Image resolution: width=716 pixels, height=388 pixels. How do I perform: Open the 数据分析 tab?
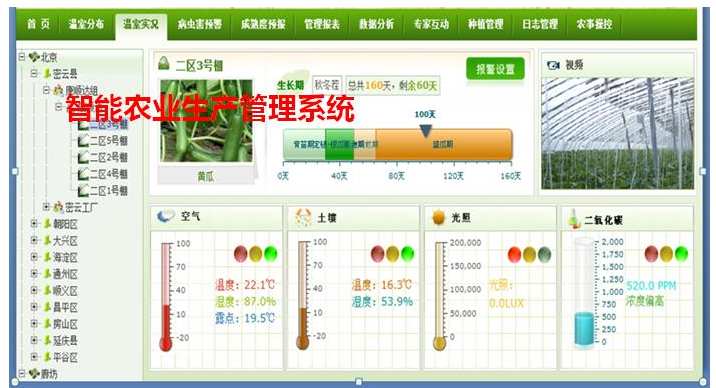pos(376,24)
